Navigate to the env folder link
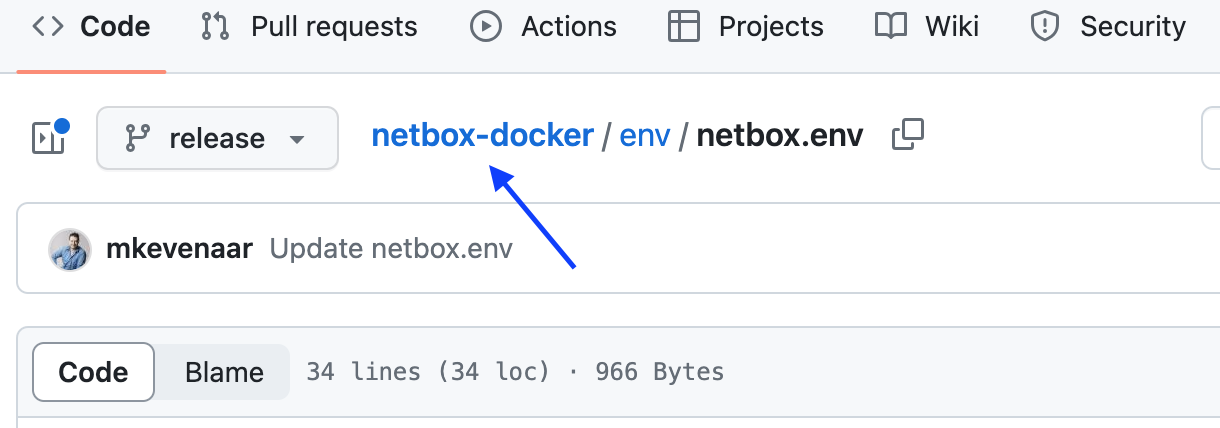1220x428 pixels. coord(645,135)
